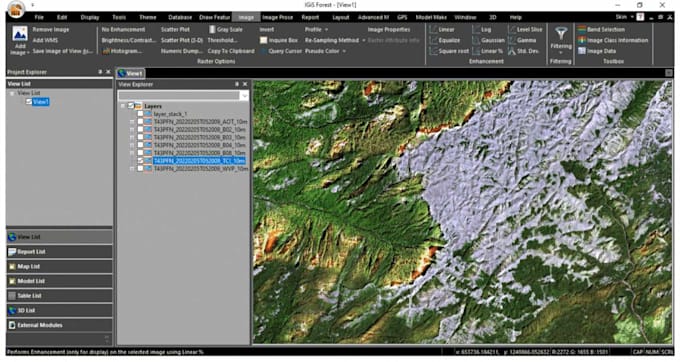The image size is (680, 362).
Task: Select the Filtering funnel icon
Action: coord(561,33)
